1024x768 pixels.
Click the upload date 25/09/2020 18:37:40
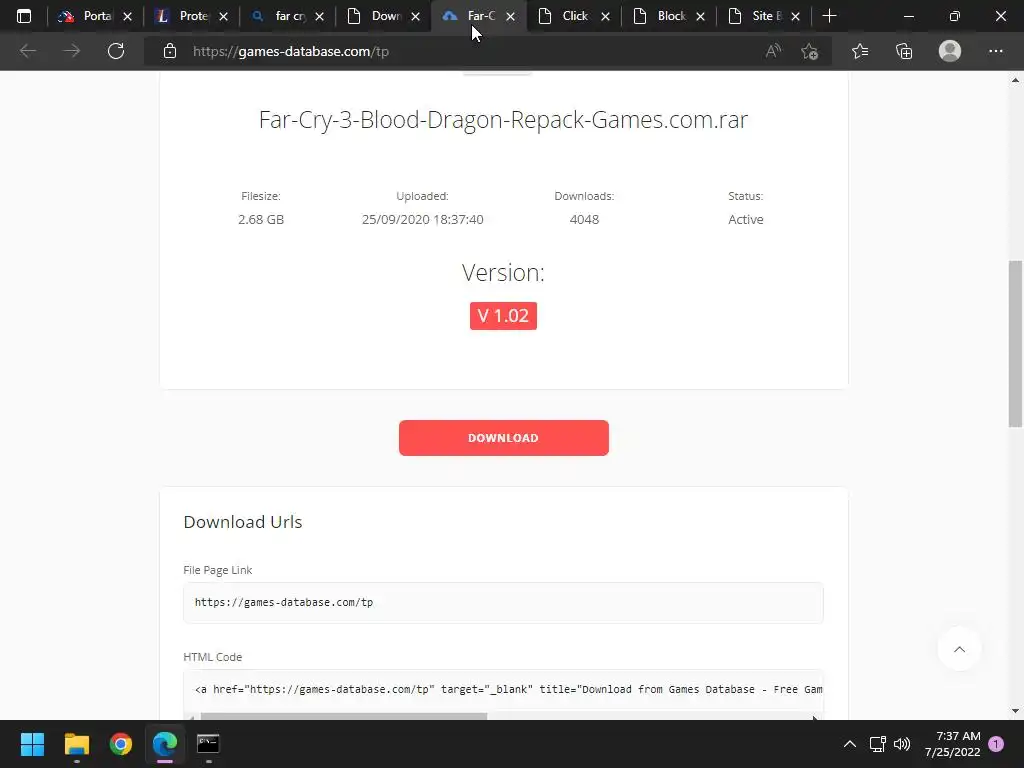423,219
